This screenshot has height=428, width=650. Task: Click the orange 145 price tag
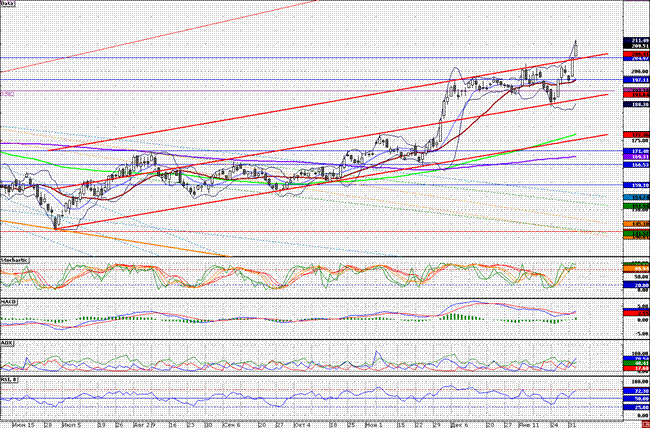[636, 224]
